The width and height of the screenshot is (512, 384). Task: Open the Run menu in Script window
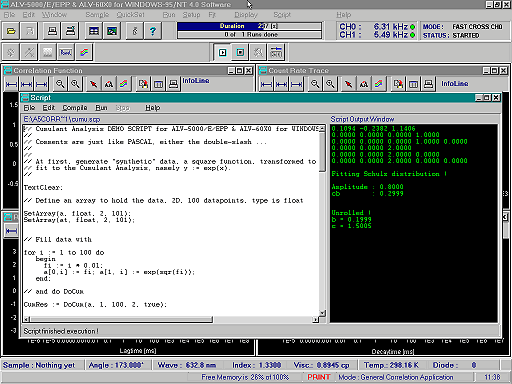tap(101, 108)
